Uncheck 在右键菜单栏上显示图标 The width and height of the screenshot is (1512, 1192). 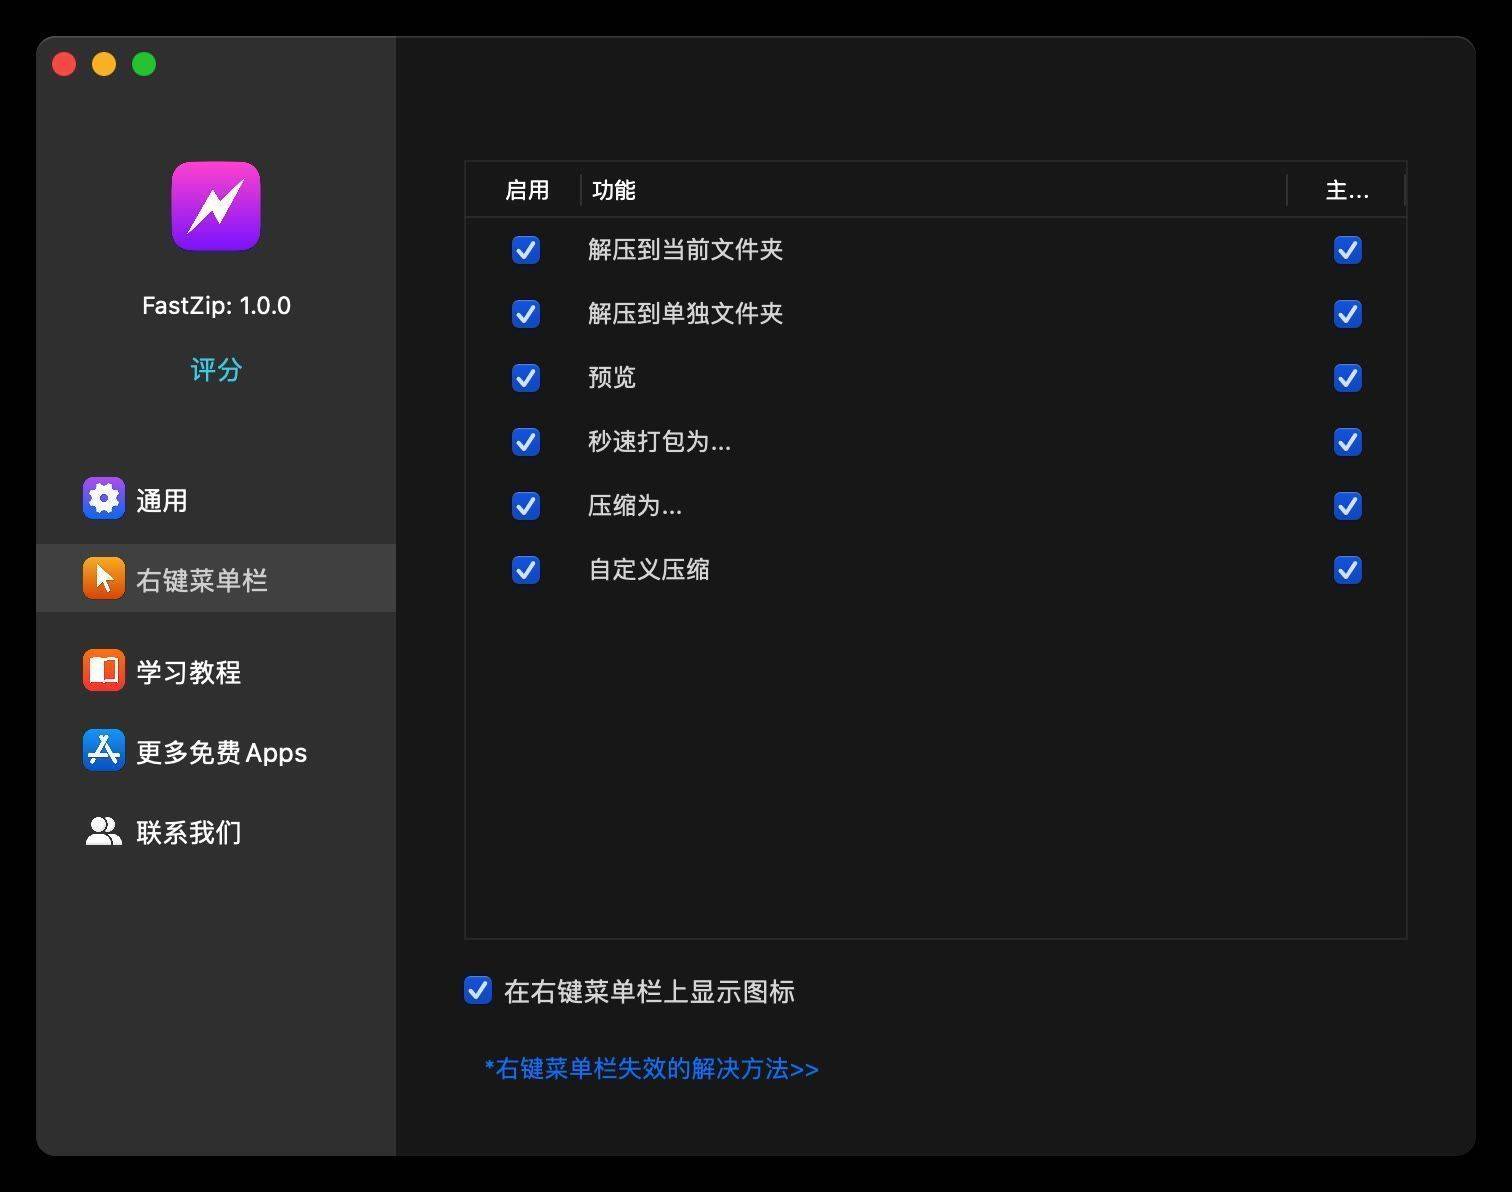tap(477, 990)
